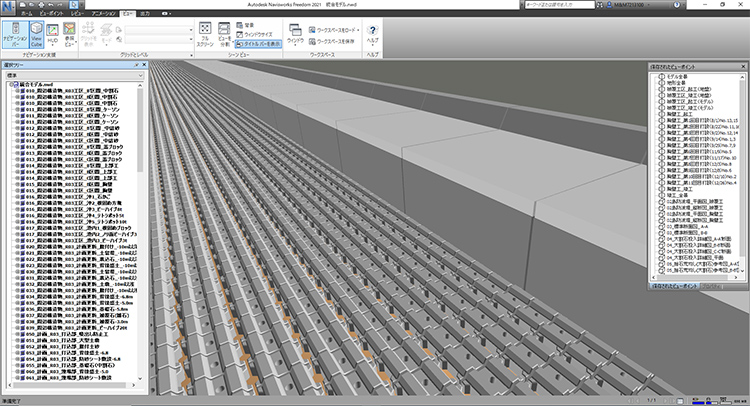Click the Print icon in quick access toolbar

coord(41,4)
